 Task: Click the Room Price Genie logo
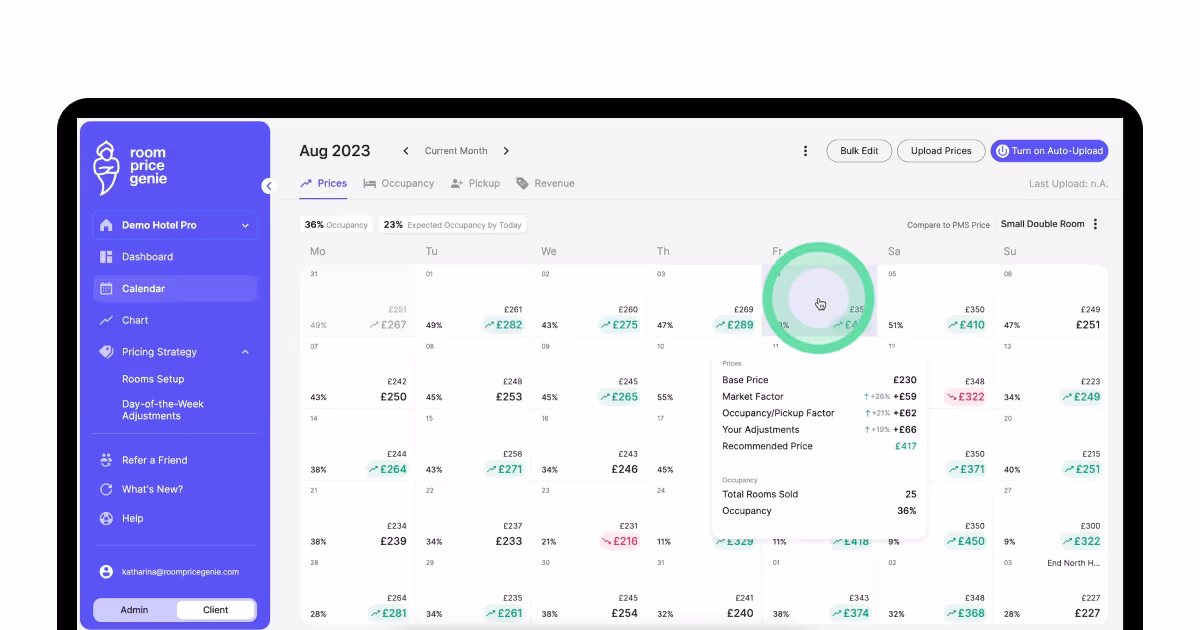click(130, 167)
